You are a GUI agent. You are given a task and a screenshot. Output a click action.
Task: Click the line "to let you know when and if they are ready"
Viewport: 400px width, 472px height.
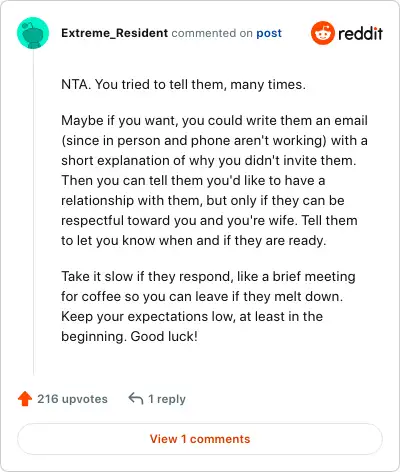click(x=194, y=241)
